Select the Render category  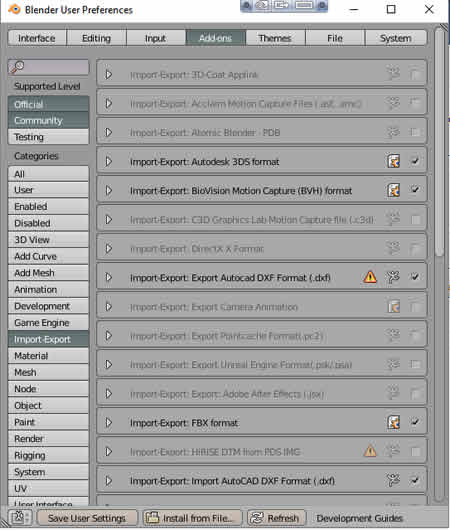tap(48, 438)
